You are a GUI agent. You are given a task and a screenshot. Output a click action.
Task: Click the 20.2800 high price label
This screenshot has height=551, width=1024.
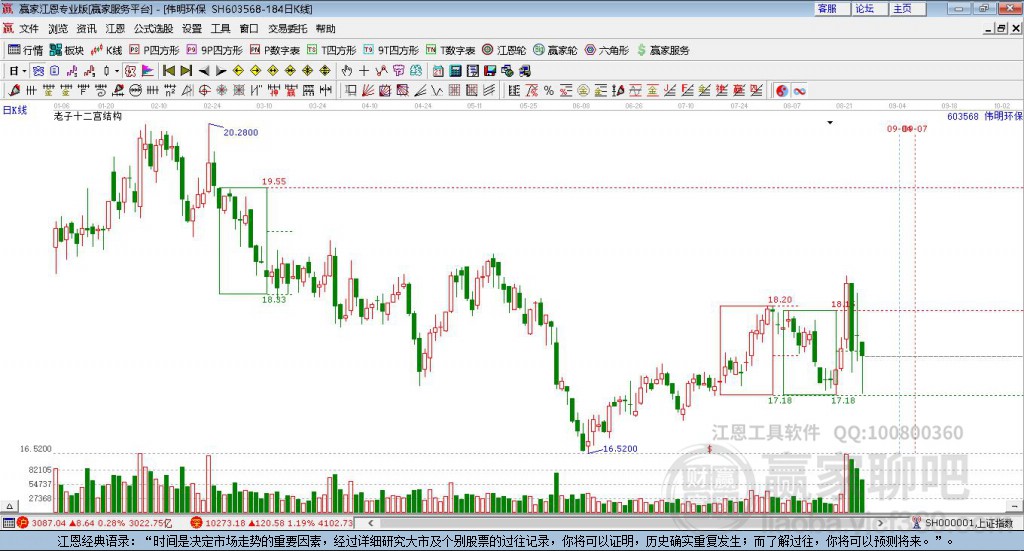click(x=240, y=133)
